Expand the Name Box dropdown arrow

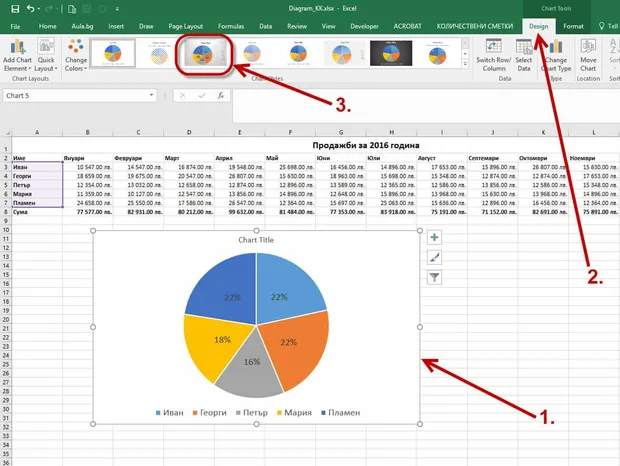click(151, 95)
